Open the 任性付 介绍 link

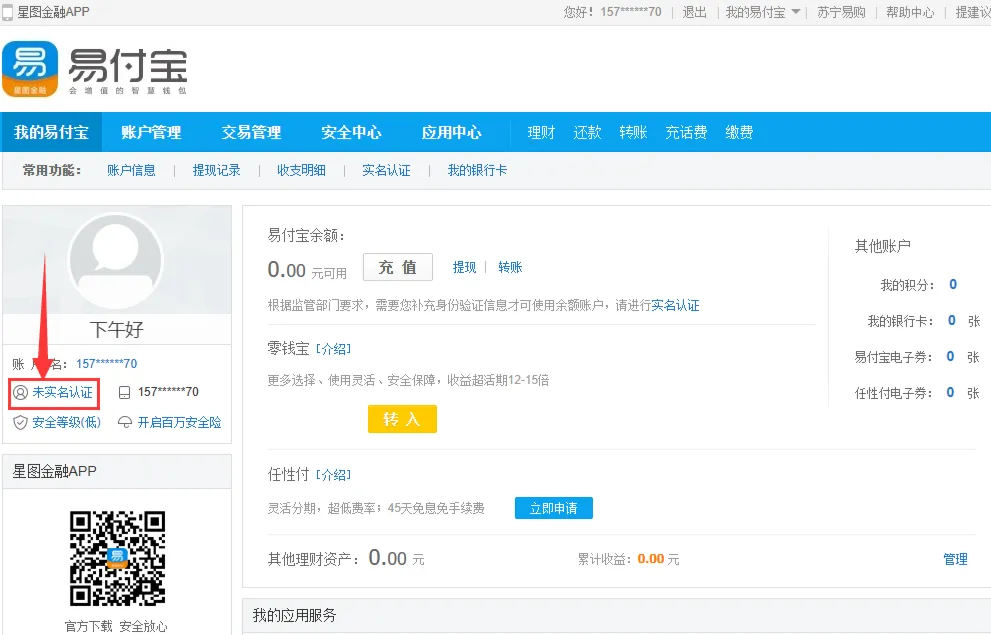pos(333,475)
